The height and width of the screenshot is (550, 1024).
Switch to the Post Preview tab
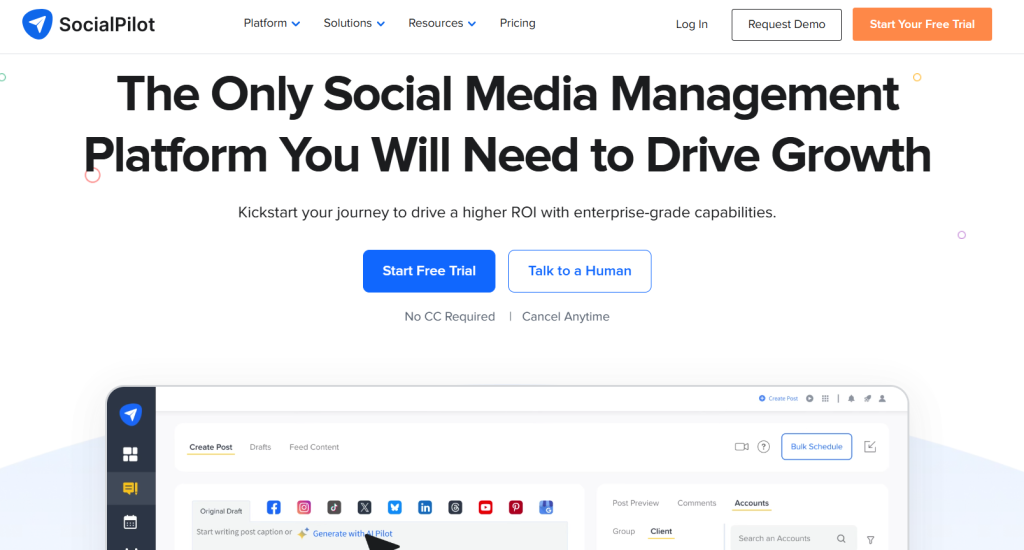[x=635, y=503]
